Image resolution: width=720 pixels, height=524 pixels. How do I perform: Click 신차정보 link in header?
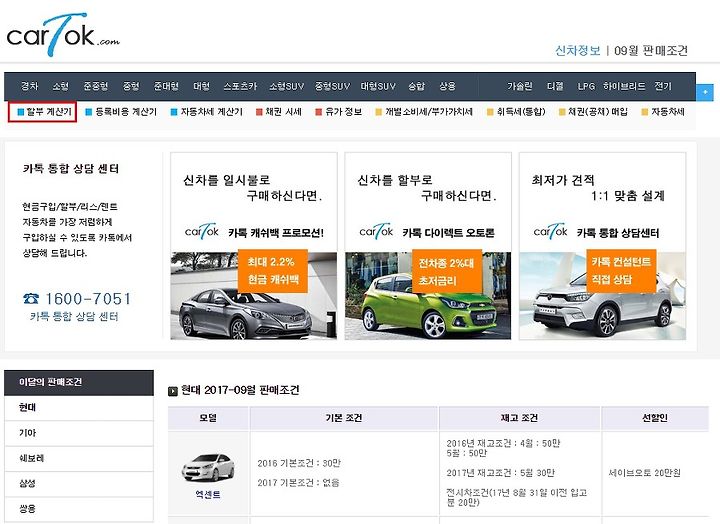578,51
